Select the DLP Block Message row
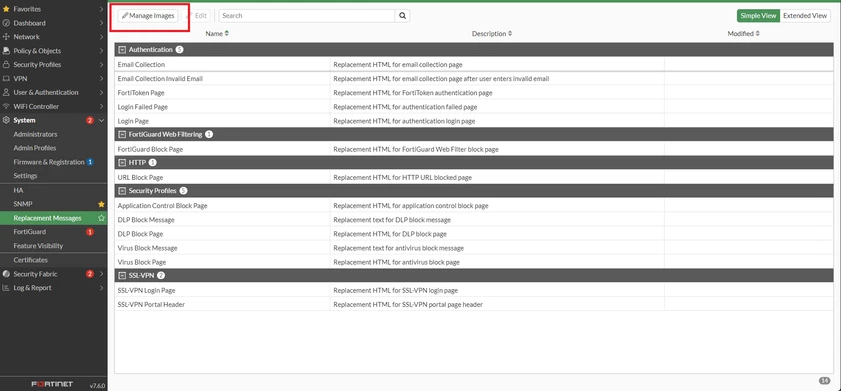Image resolution: width=841 pixels, height=391 pixels. [x=474, y=220]
